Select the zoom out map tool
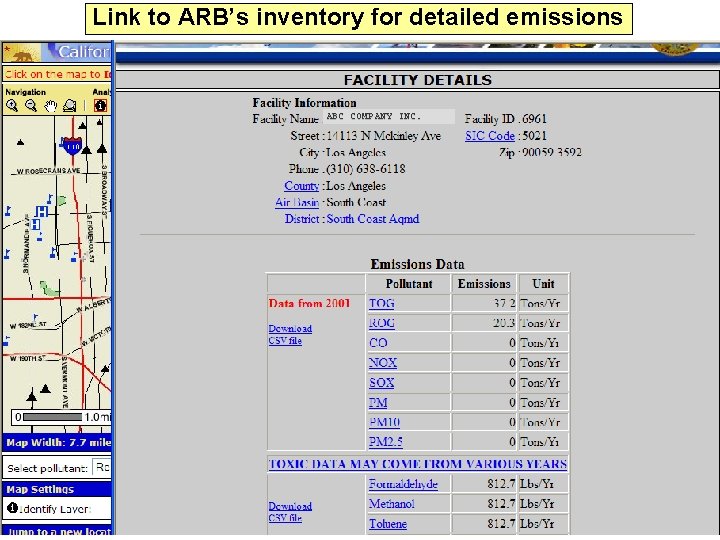This screenshot has width=720, height=540. pos(31,106)
